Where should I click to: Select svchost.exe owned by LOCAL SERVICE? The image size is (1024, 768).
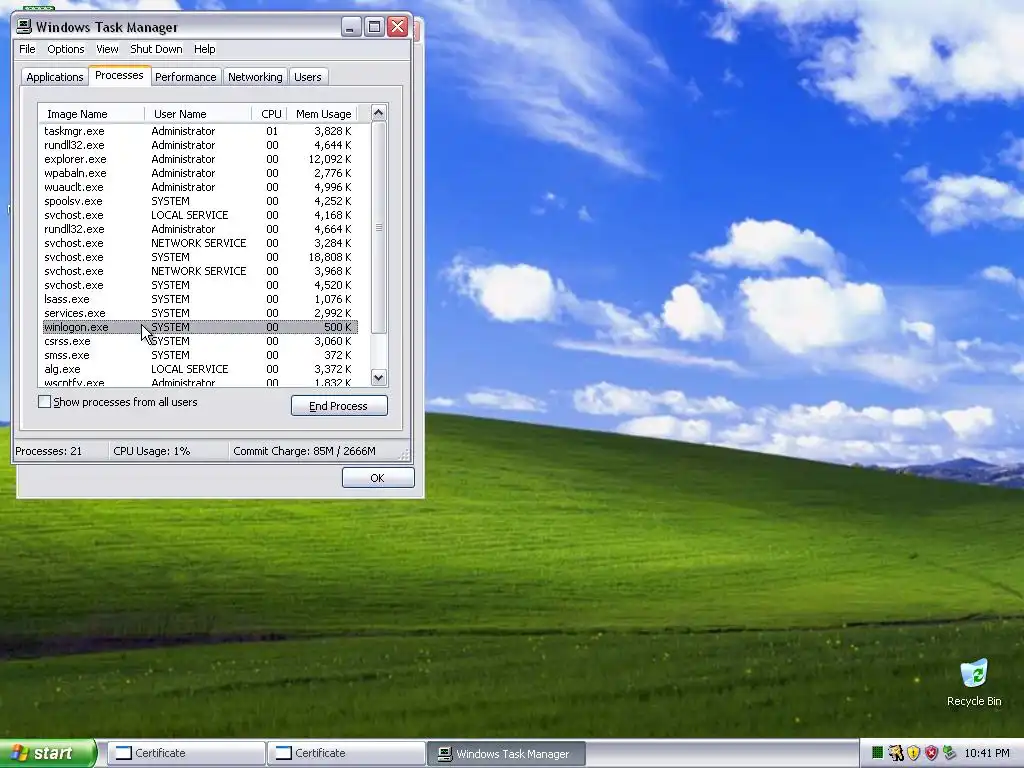click(199, 215)
